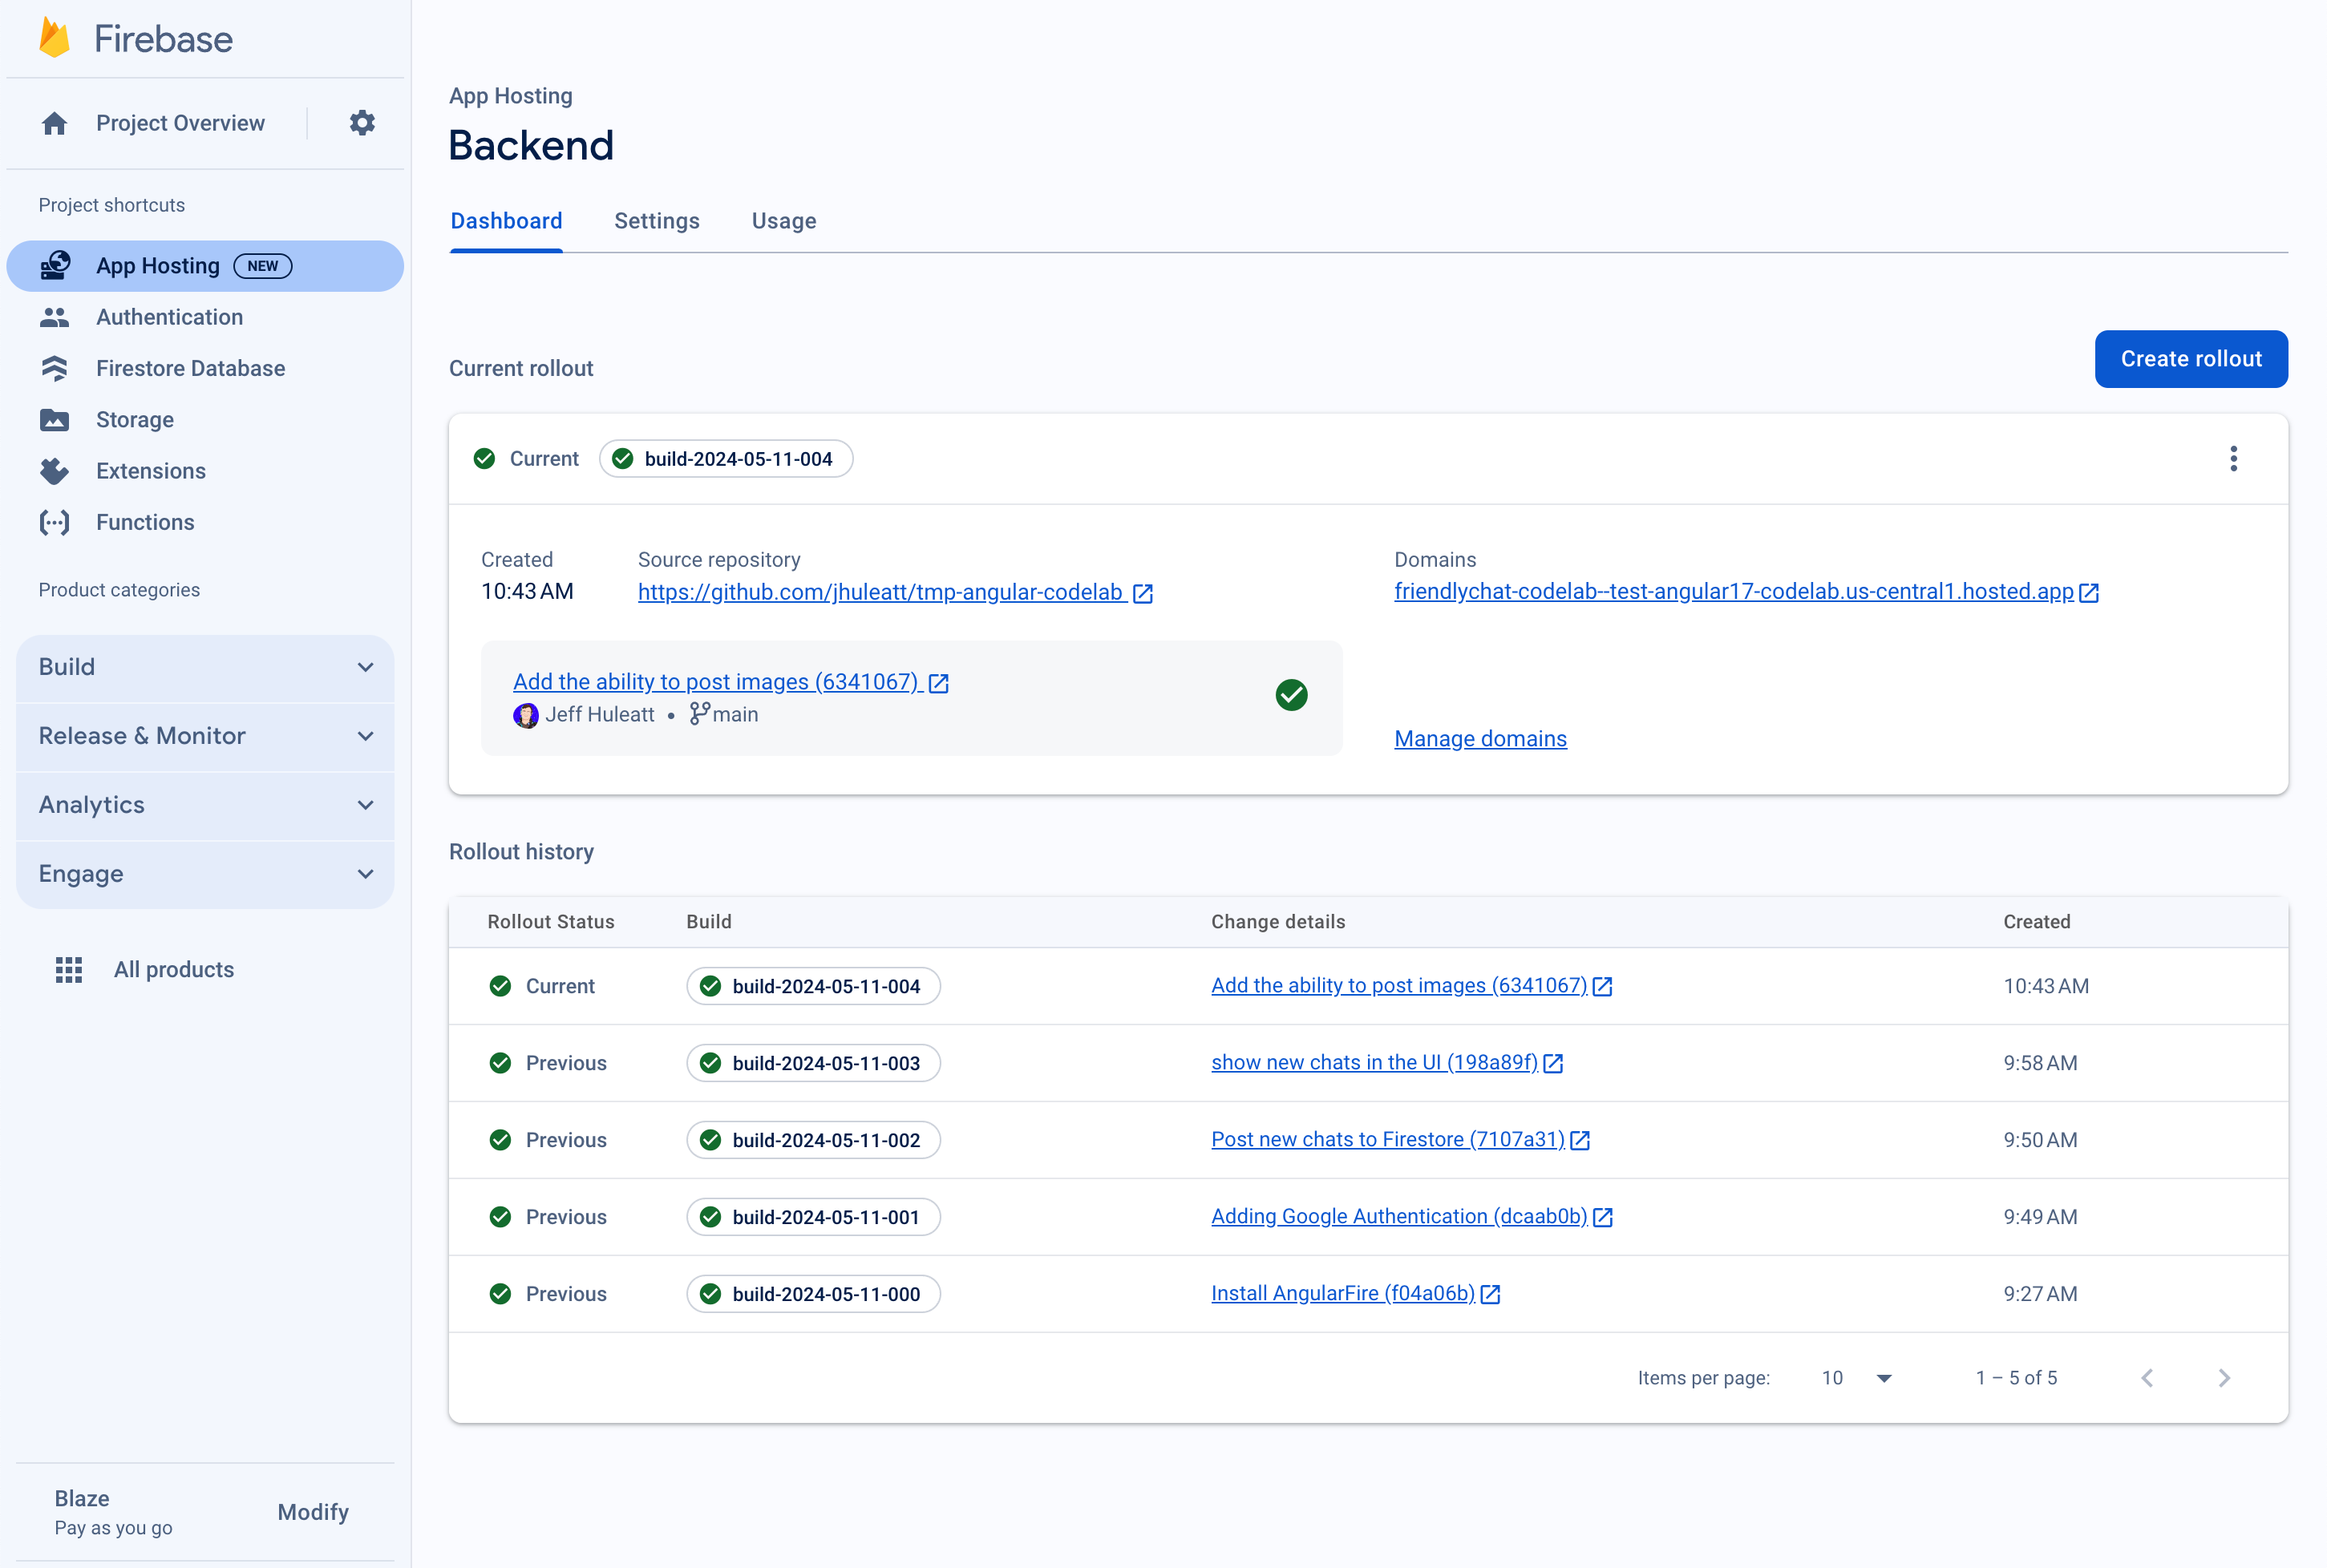Open Manage domains link

coord(1480,737)
